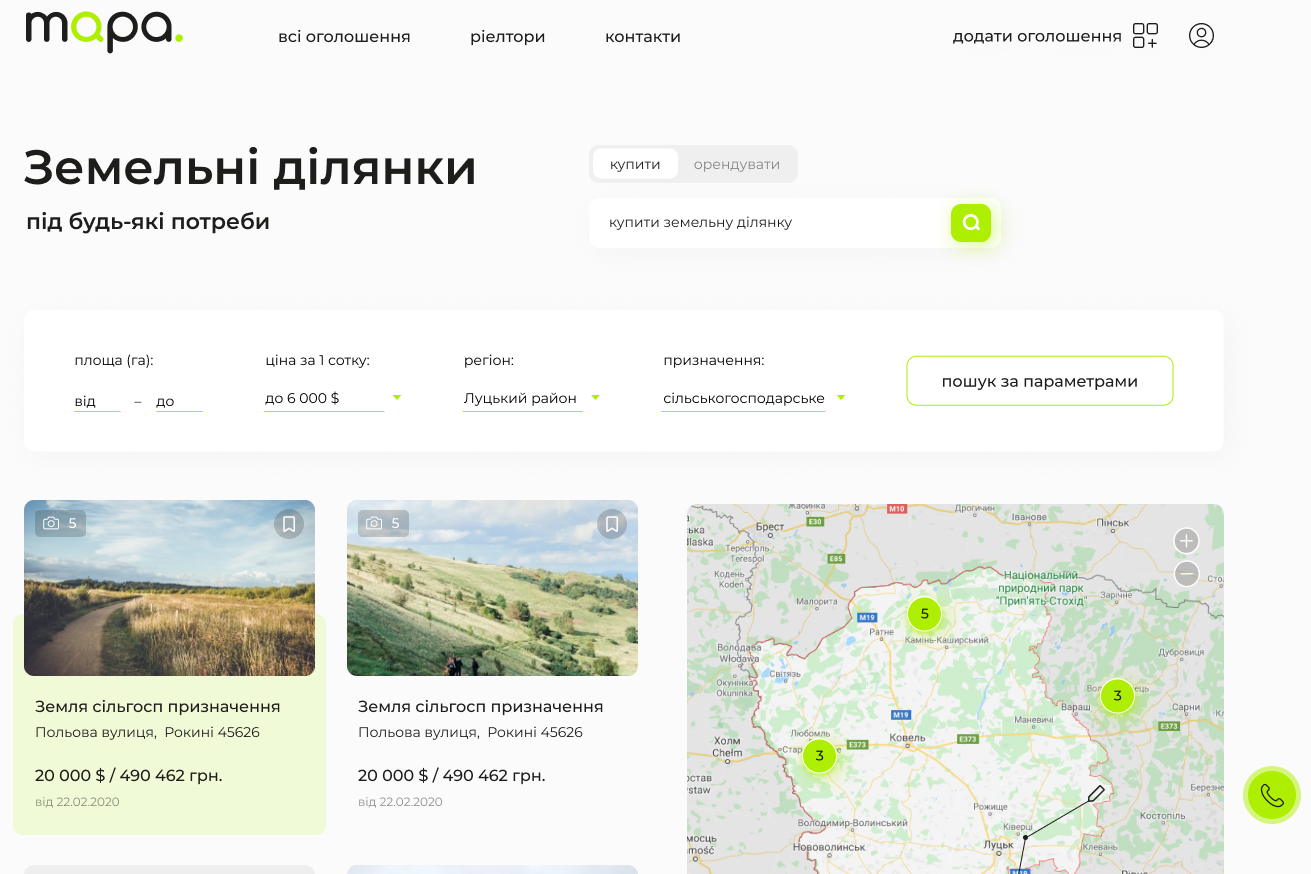This screenshot has width=1311, height=874.
Task: Open "всі оголошення" in navigation
Action: point(344,37)
